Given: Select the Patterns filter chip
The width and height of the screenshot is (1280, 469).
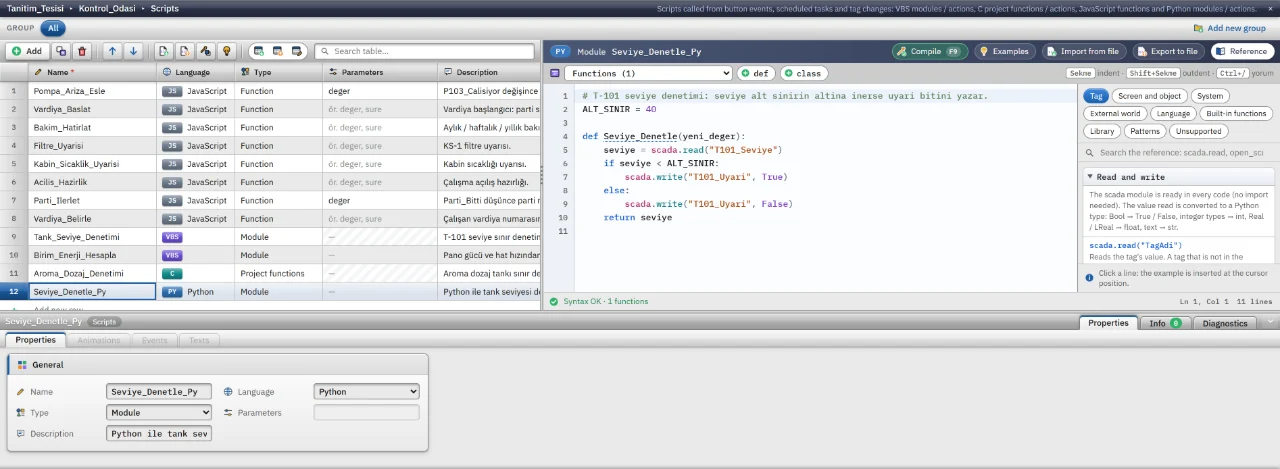Looking at the screenshot, I should click(1145, 131).
